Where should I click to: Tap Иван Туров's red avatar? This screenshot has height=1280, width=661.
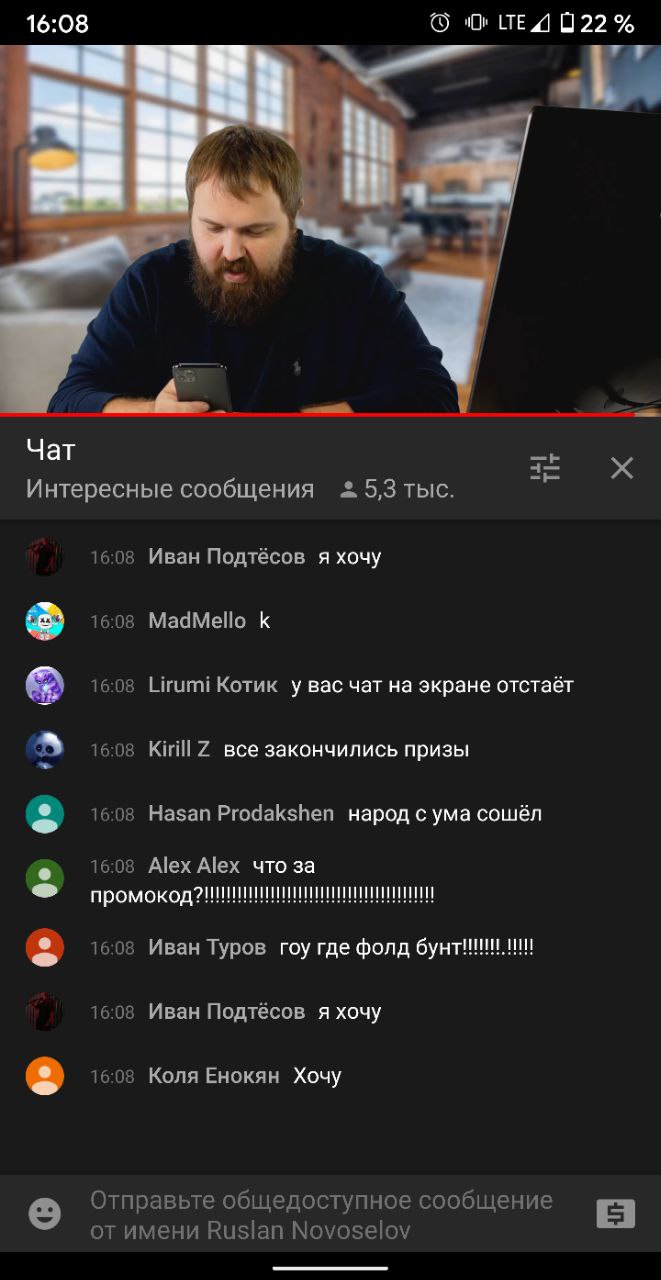45,947
